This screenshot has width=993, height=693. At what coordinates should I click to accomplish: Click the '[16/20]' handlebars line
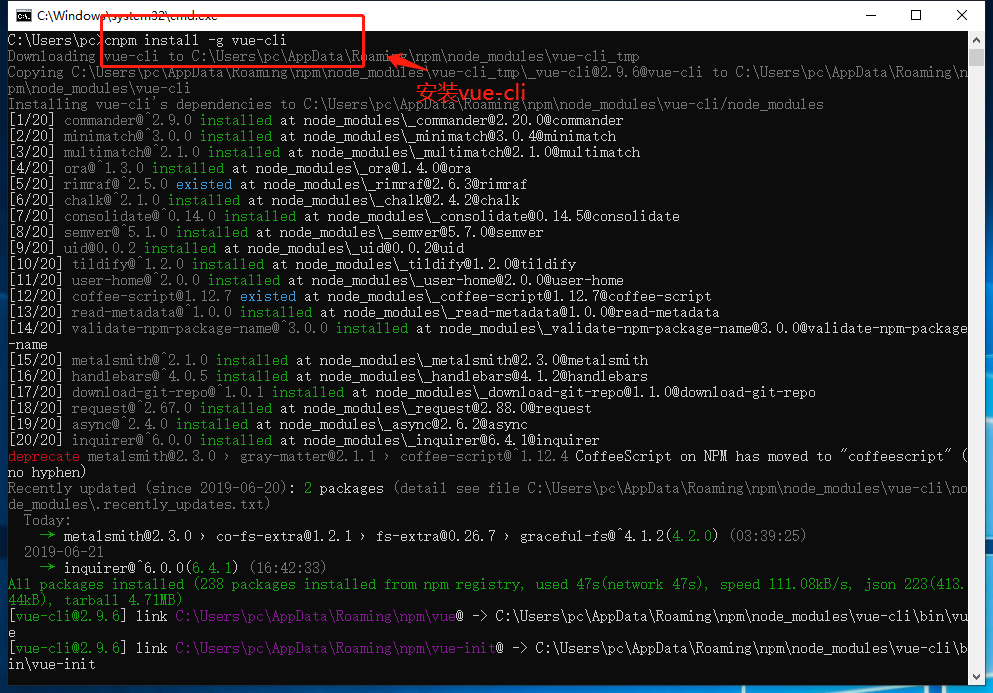[x=328, y=377]
